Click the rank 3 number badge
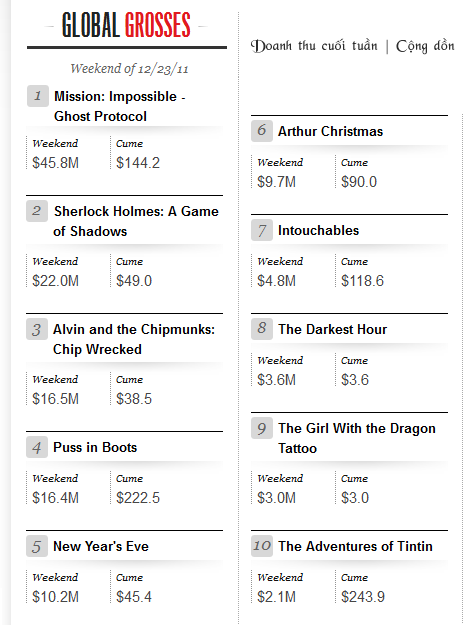Image resolution: width=468 pixels, height=626 pixels. pos(37,329)
